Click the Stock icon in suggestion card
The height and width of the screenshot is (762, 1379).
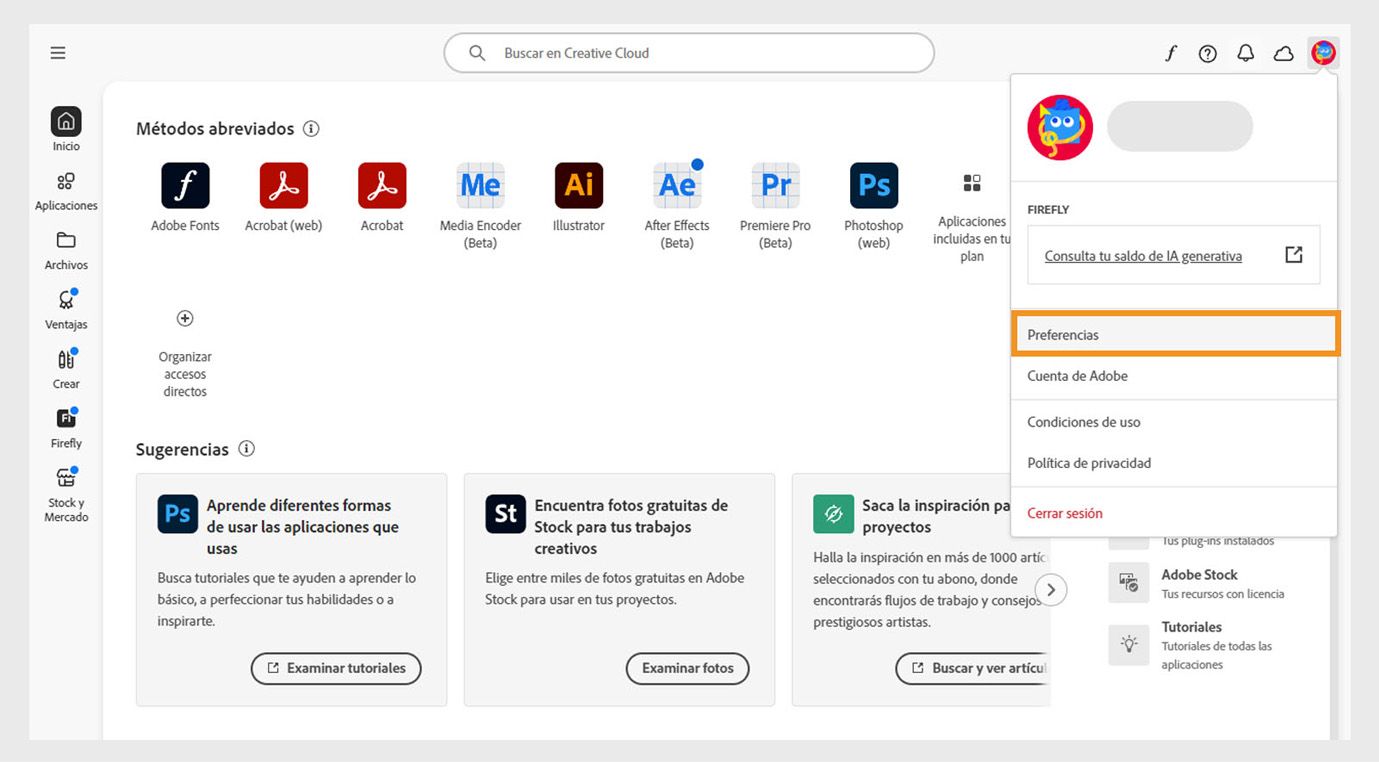click(x=505, y=514)
